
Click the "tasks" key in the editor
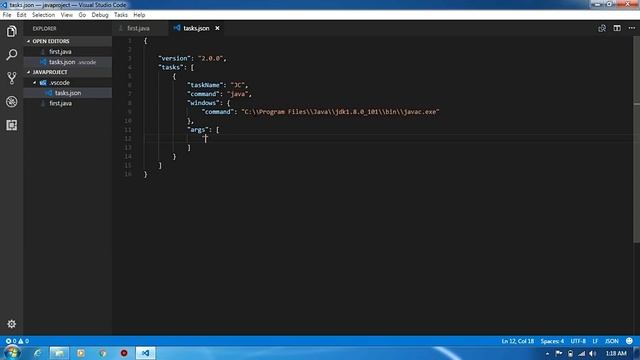coord(171,67)
